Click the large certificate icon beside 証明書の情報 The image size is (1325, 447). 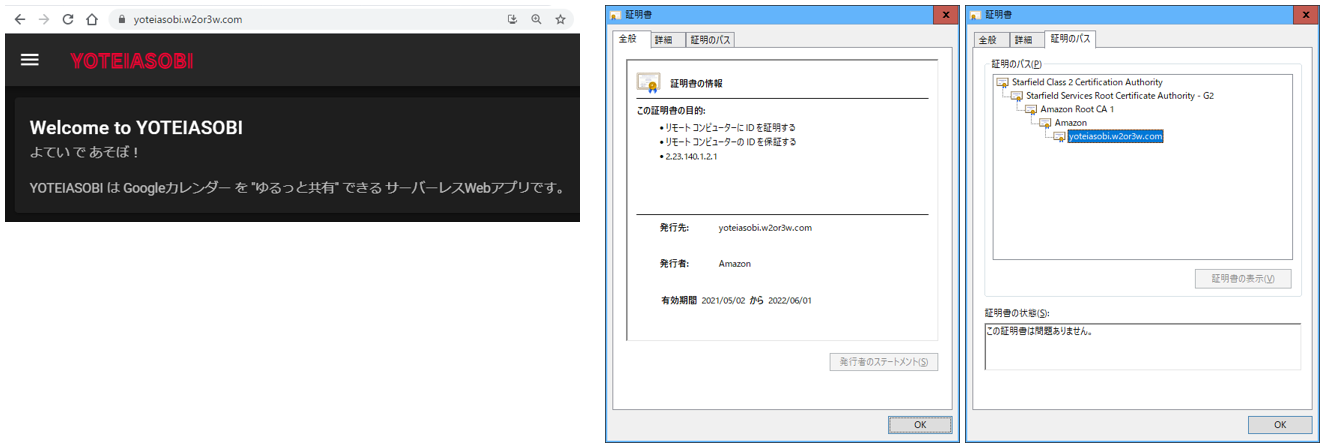point(648,83)
